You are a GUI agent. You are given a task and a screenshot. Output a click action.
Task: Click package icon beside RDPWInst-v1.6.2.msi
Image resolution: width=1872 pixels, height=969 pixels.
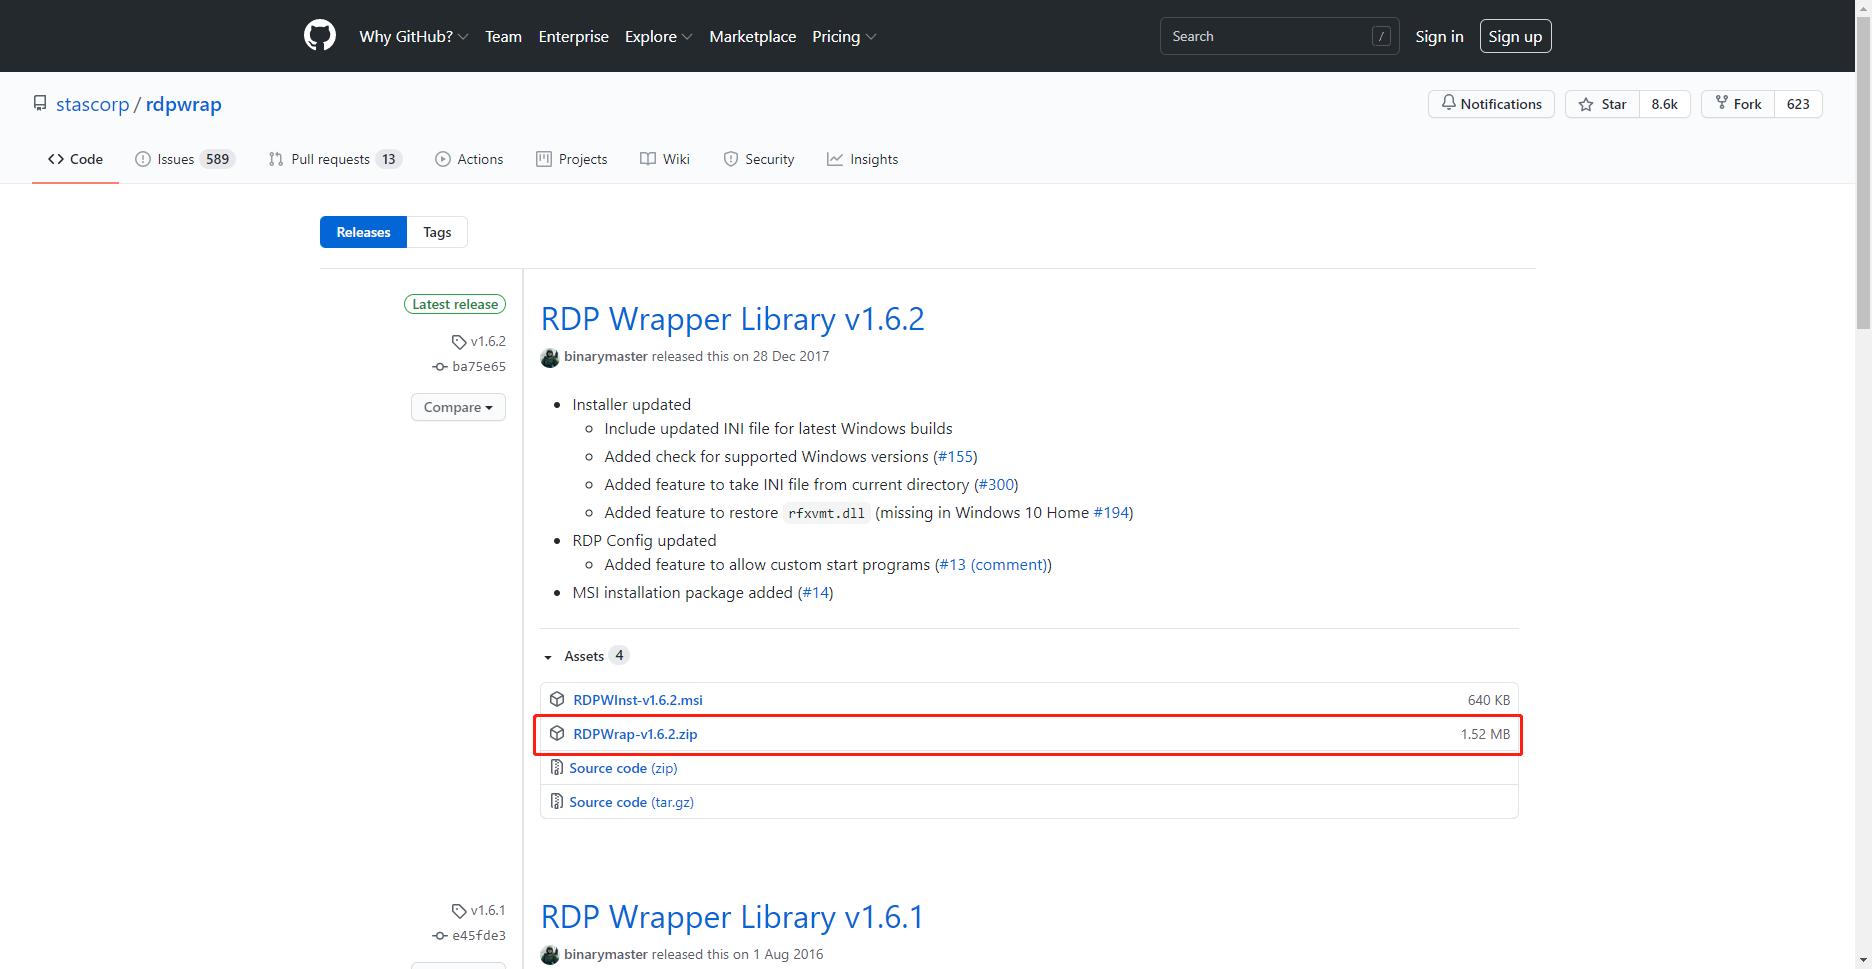coord(557,699)
